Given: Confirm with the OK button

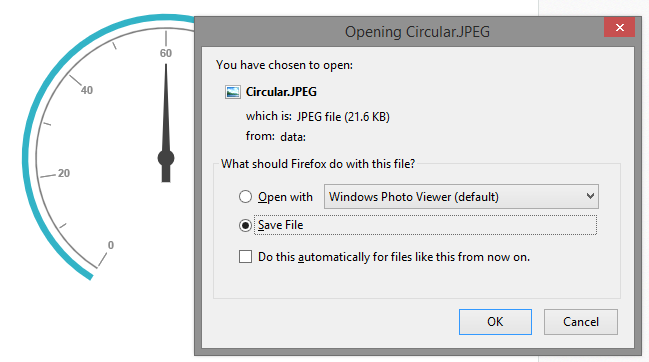Looking at the screenshot, I should 495,322.
